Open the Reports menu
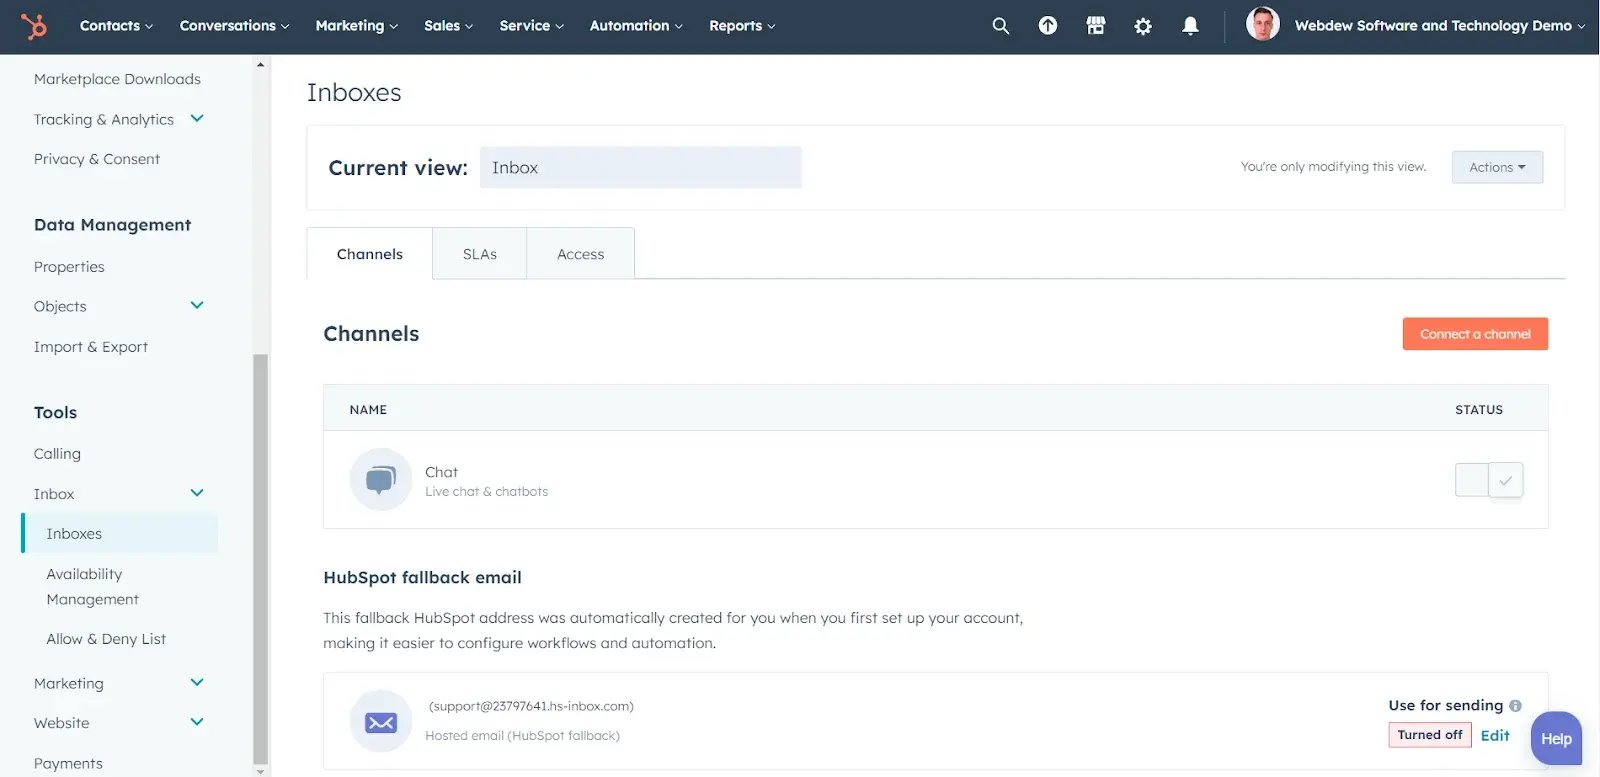The height and width of the screenshot is (777, 1600). (x=742, y=26)
